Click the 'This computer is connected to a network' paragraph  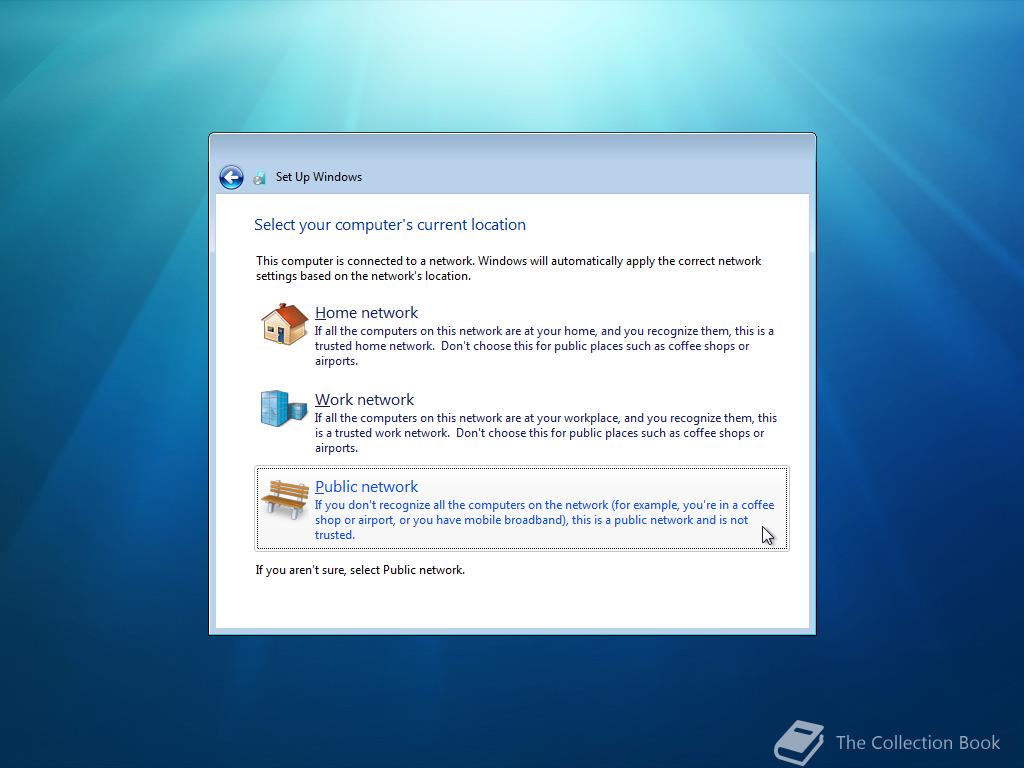pos(509,268)
